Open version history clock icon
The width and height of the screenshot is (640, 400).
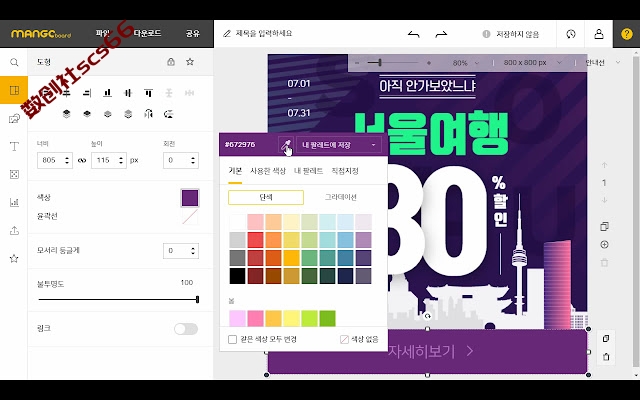click(x=571, y=34)
